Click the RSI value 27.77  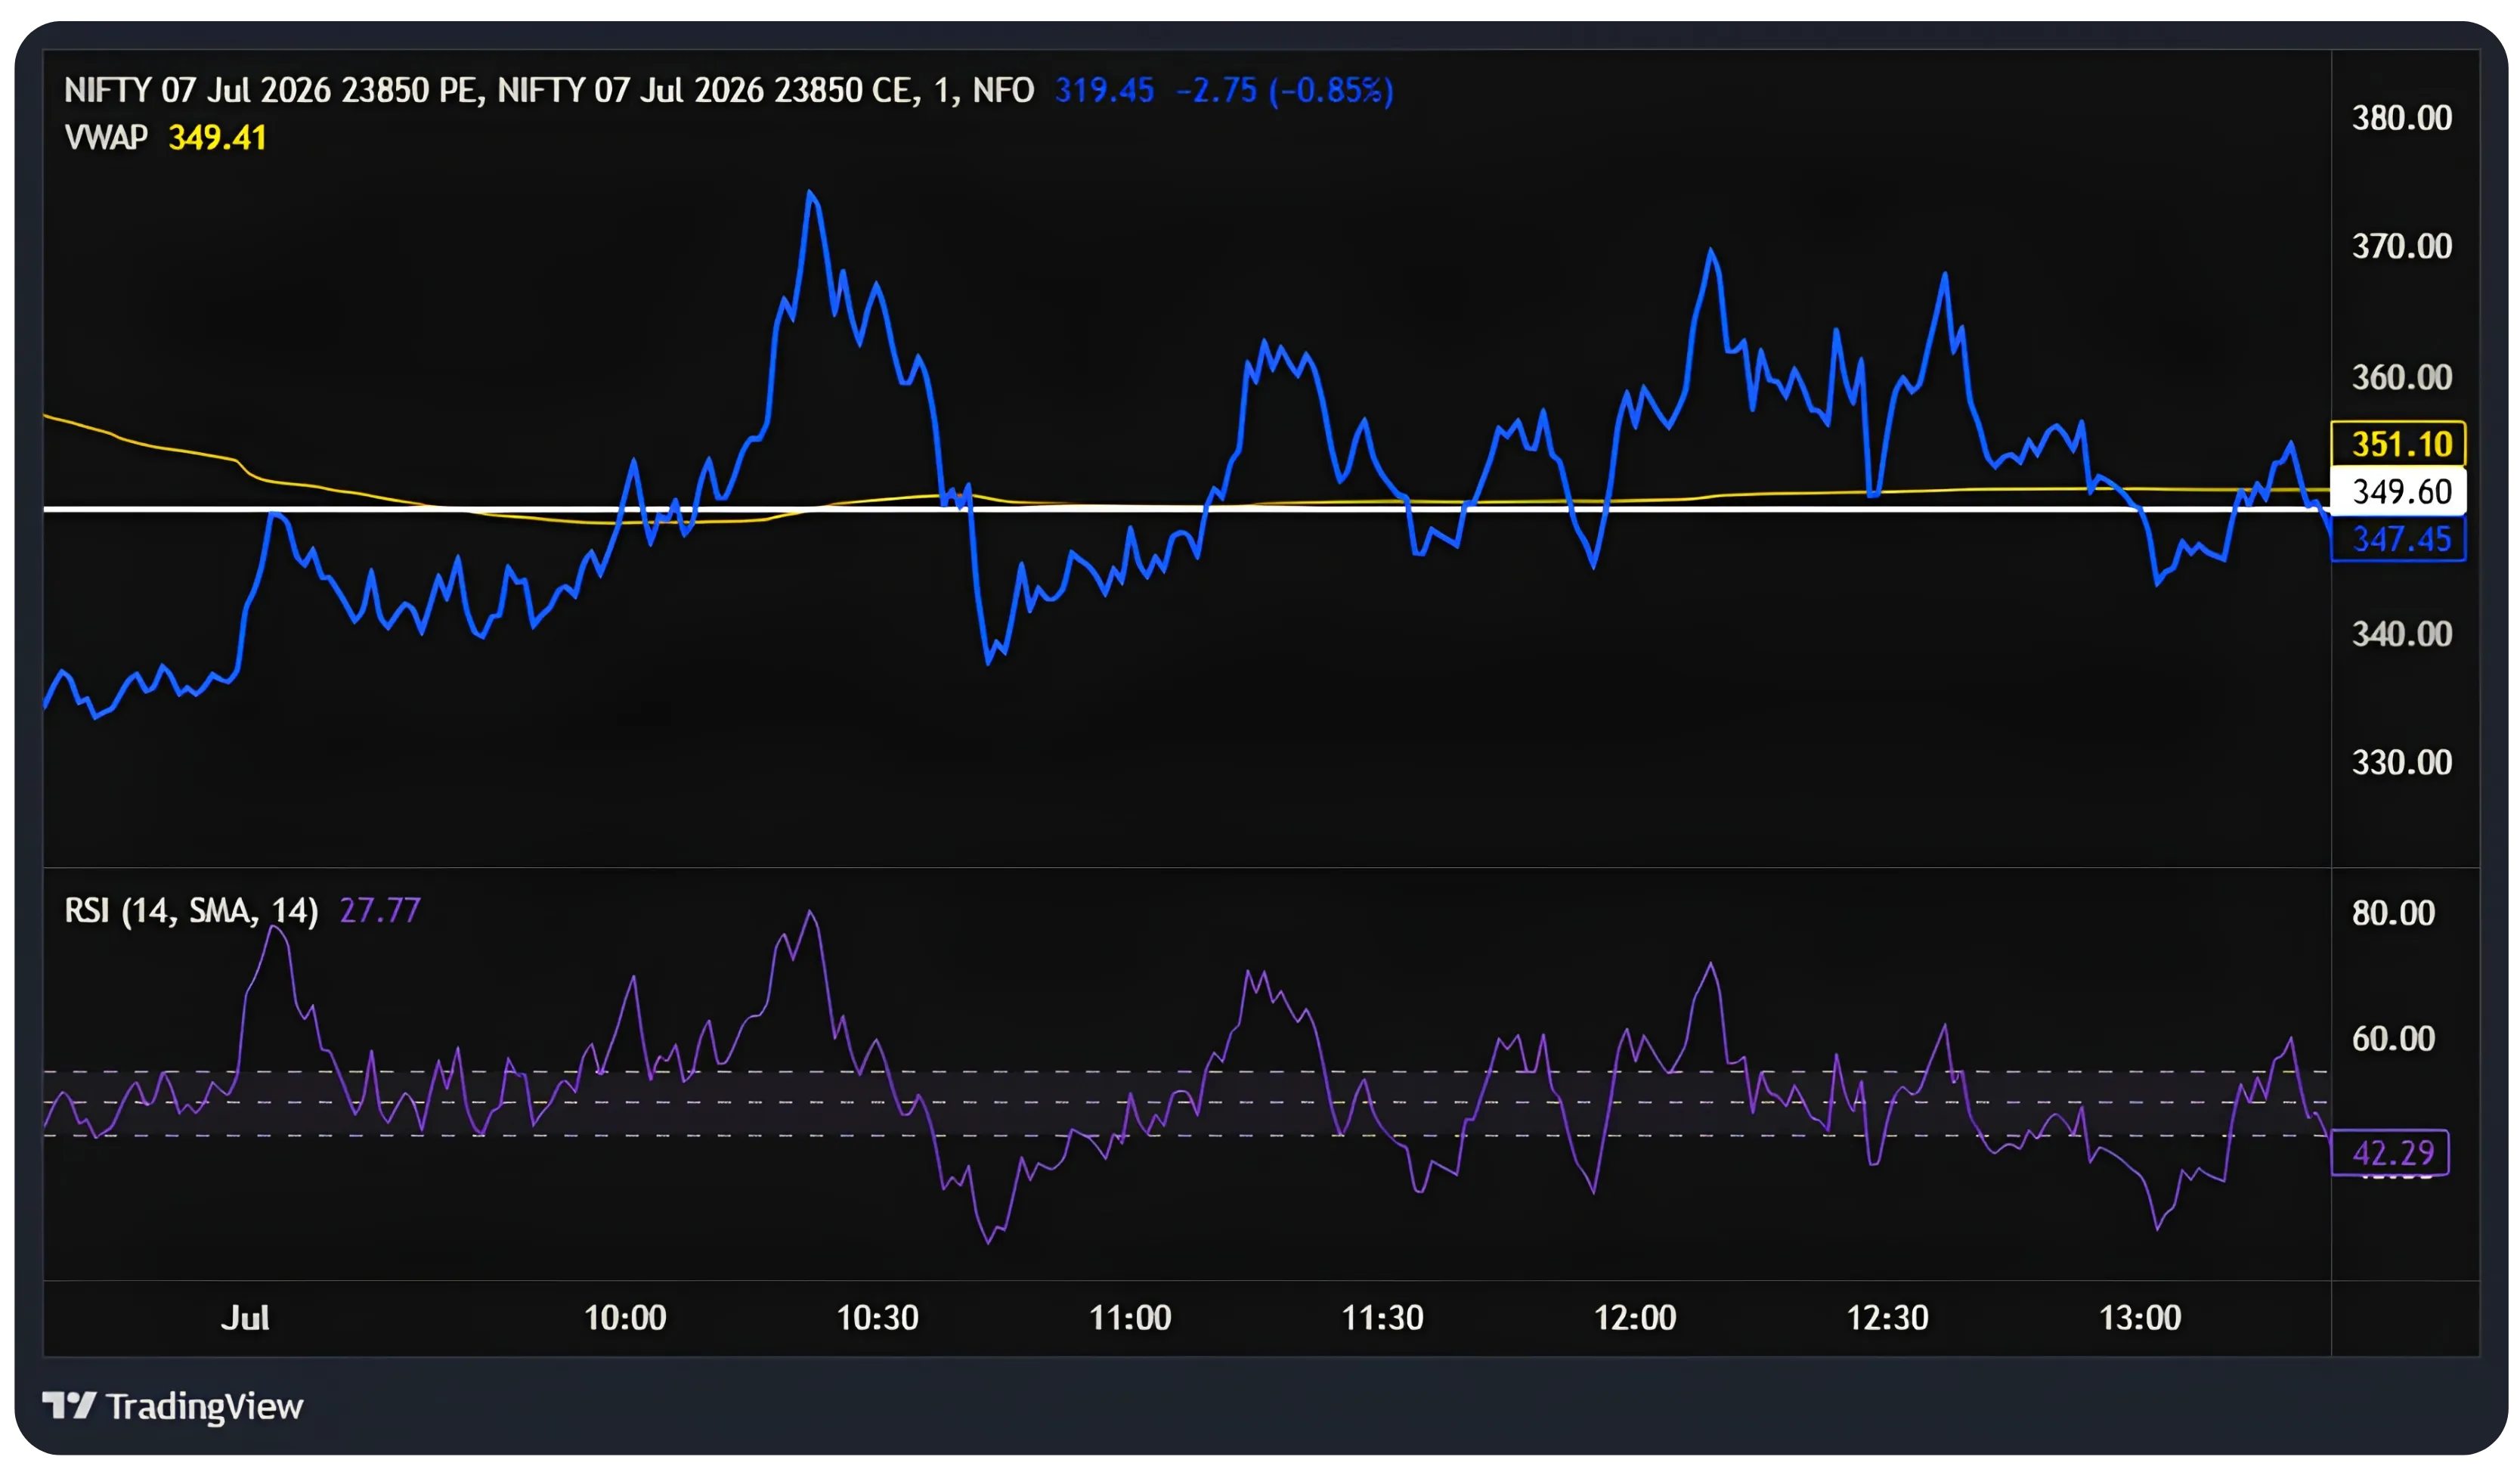click(x=380, y=911)
